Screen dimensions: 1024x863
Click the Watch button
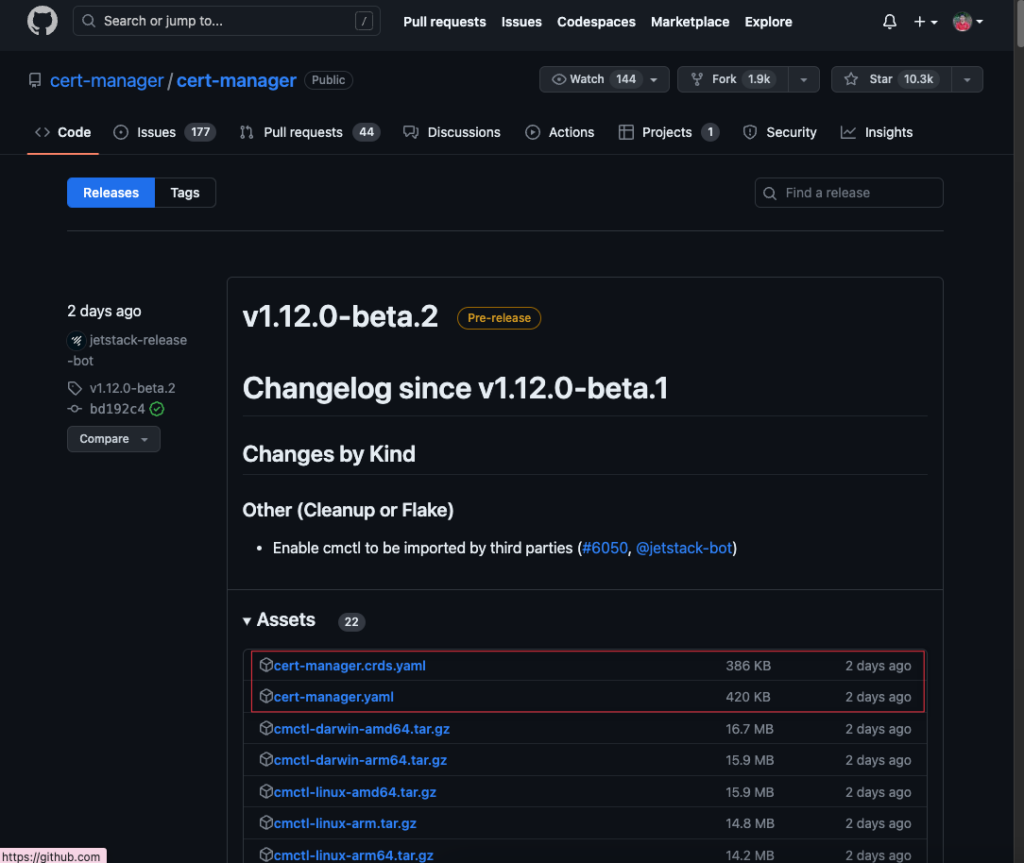604,79
